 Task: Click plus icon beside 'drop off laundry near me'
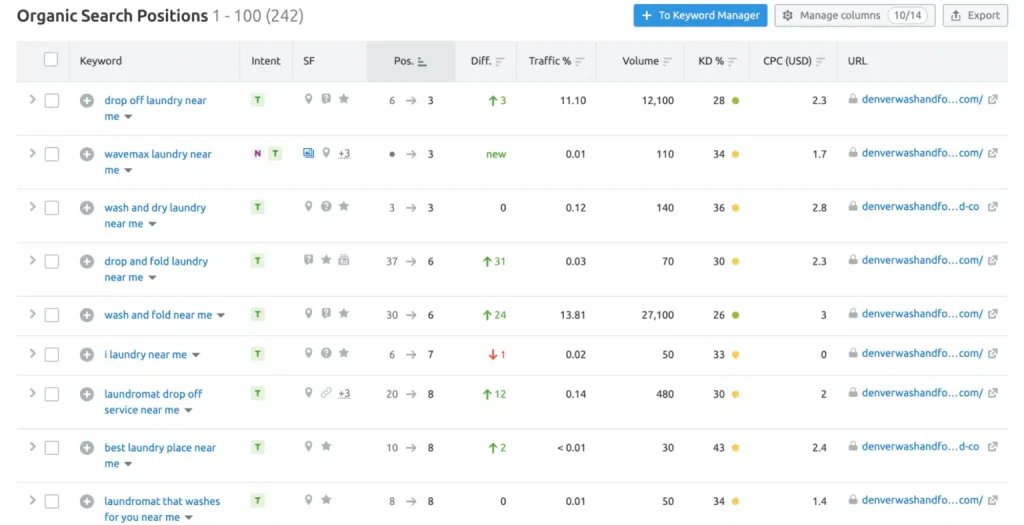tap(87, 101)
